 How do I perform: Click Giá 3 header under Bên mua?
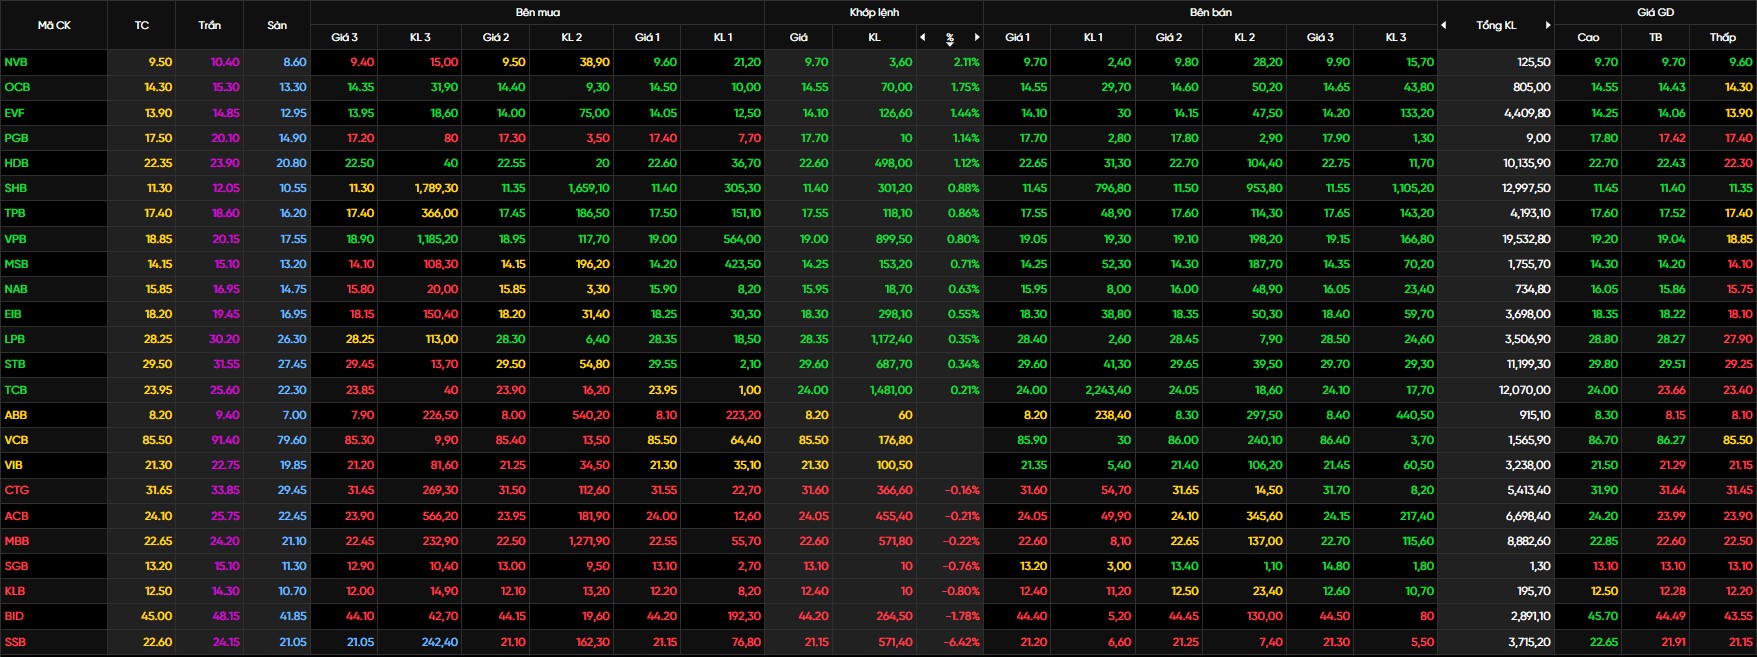(345, 37)
